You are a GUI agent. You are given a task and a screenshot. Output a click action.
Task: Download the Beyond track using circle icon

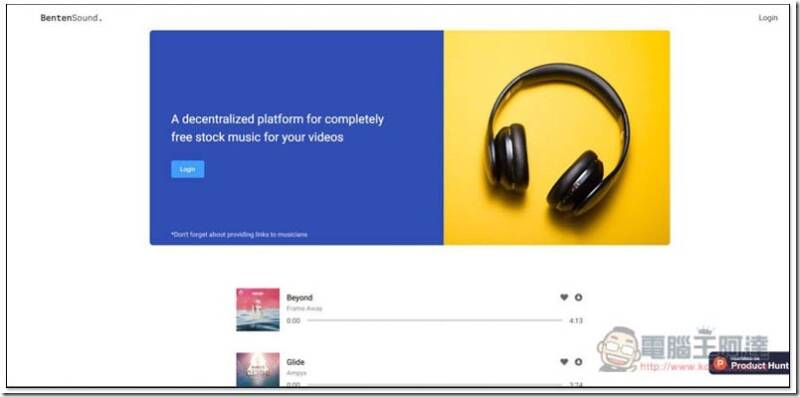[x=578, y=297]
